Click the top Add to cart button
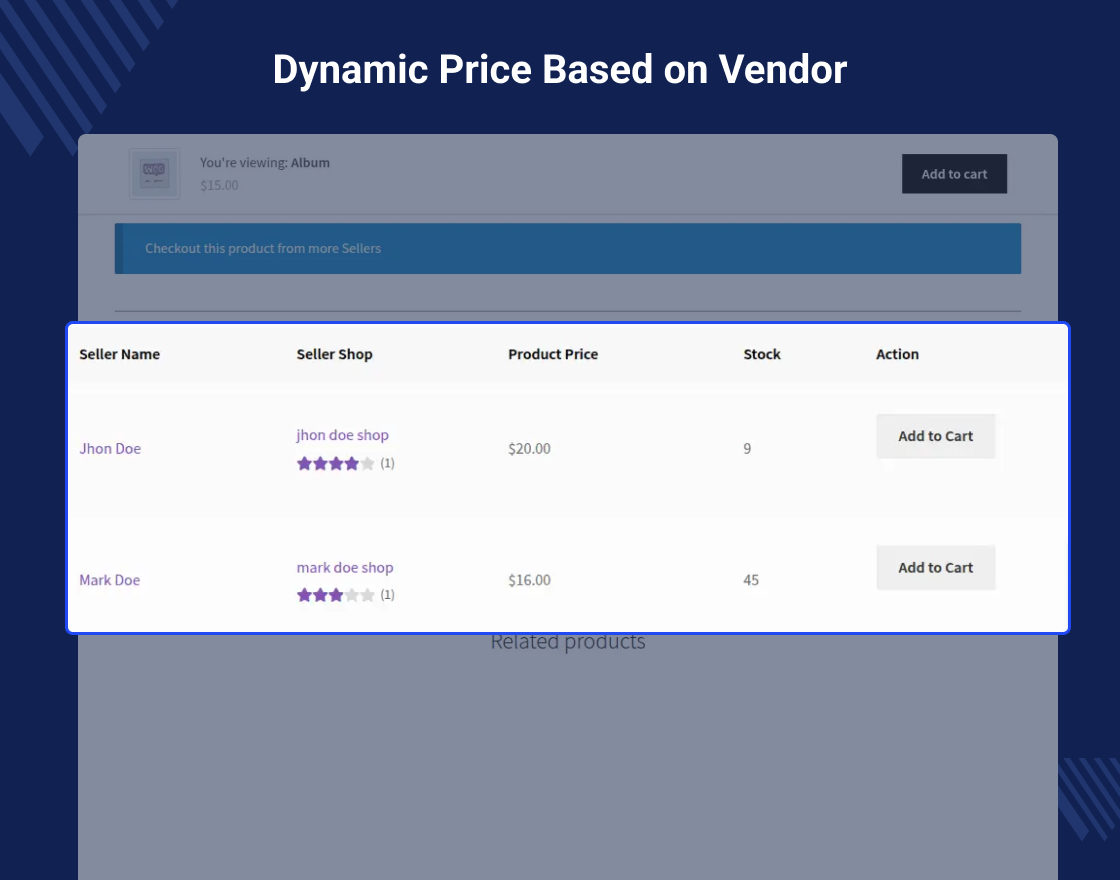This screenshot has width=1120, height=880. point(954,174)
